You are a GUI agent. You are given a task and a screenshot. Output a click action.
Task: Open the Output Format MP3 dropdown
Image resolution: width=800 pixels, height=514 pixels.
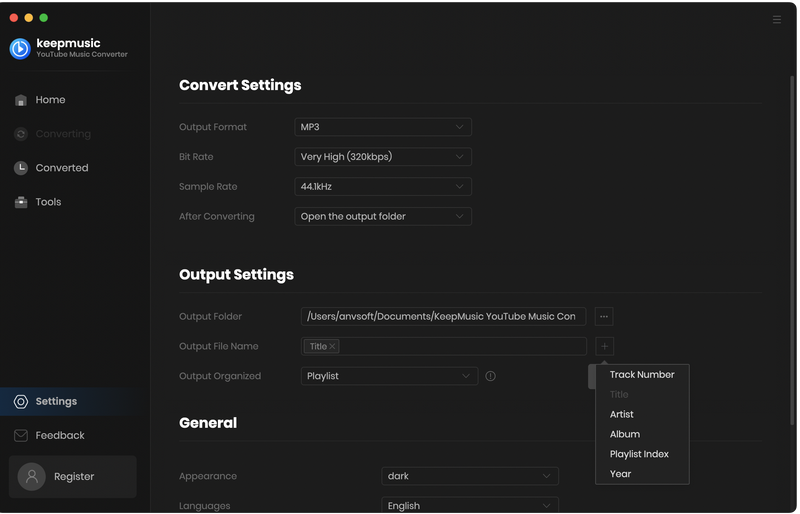tap(383, 127)
